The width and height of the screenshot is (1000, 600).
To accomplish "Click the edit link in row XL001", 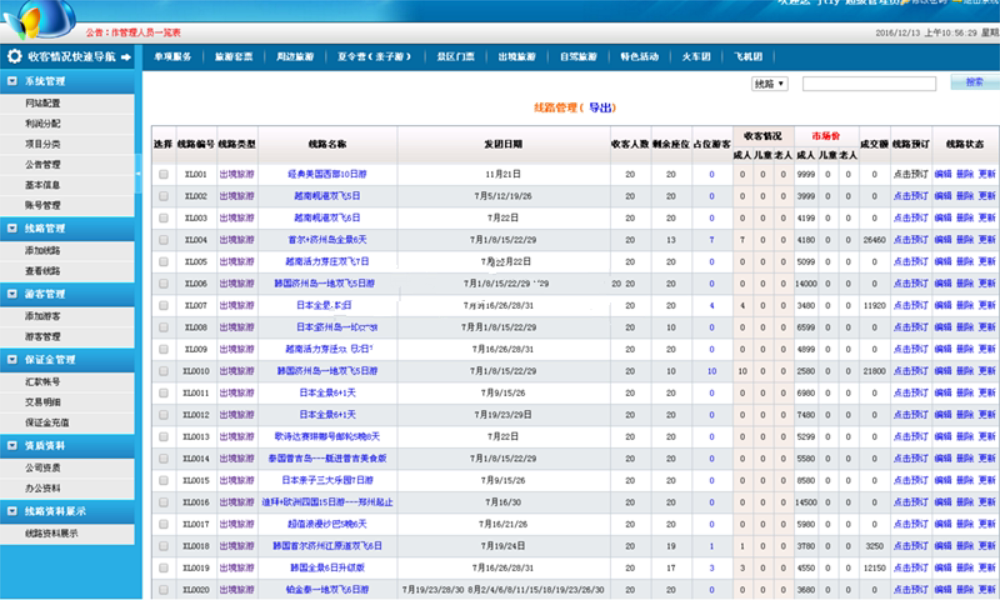I will (943, 174).
